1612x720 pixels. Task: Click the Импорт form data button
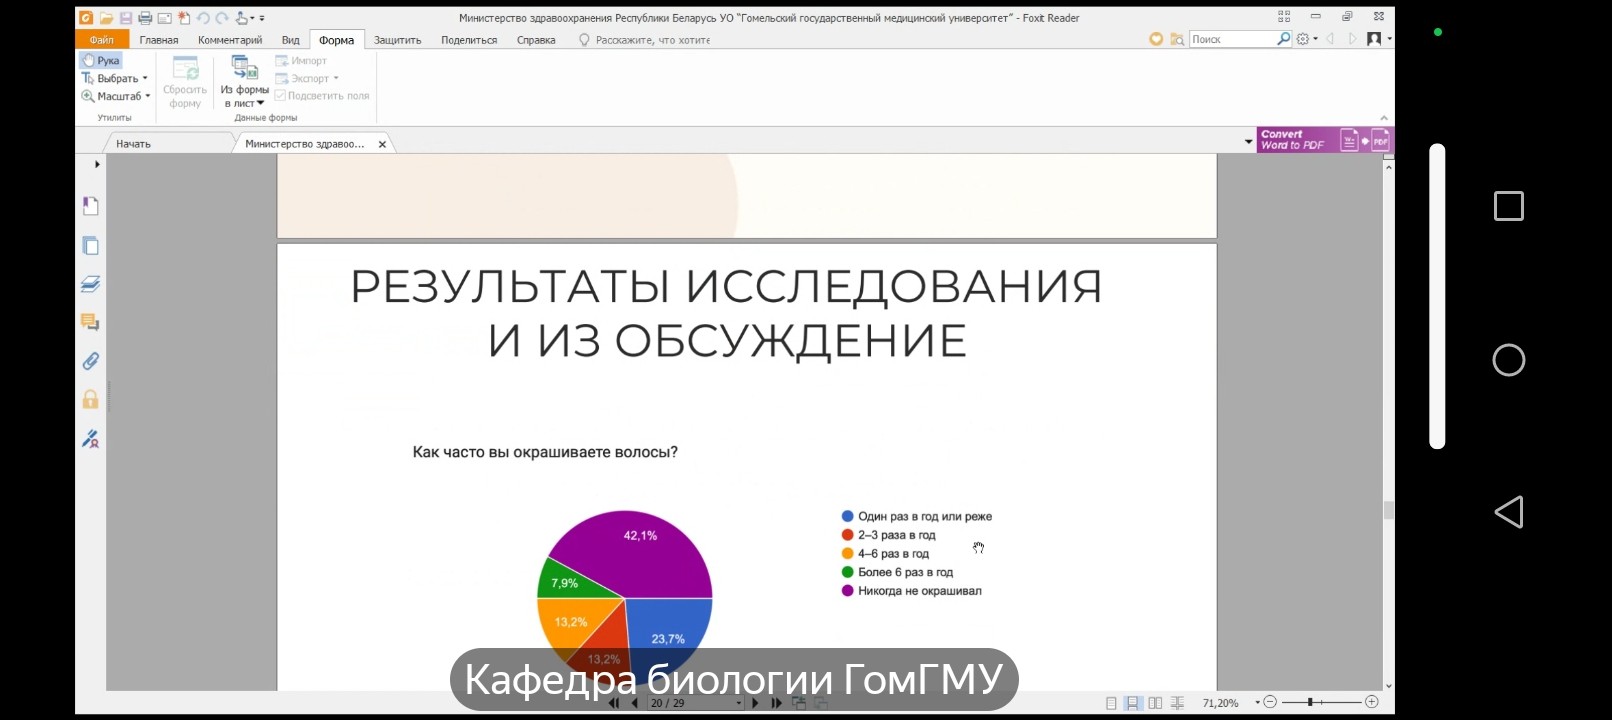(302, 61)
